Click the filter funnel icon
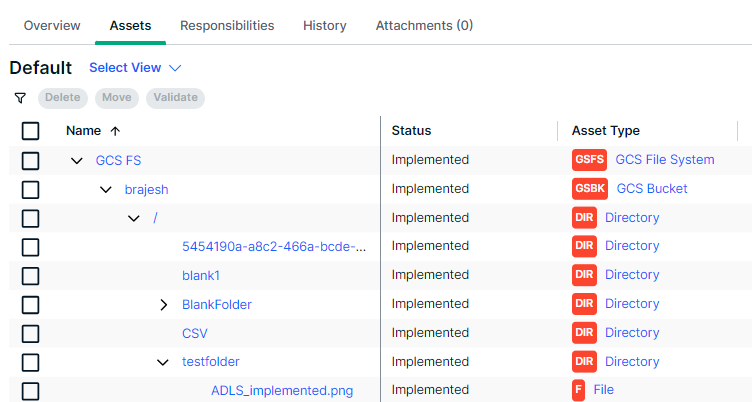This screenshot has height=402, width=752. [20, 98]
